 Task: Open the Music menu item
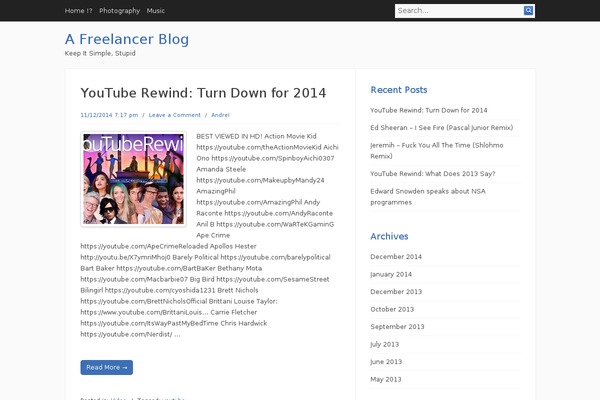(x=156, y=11)
